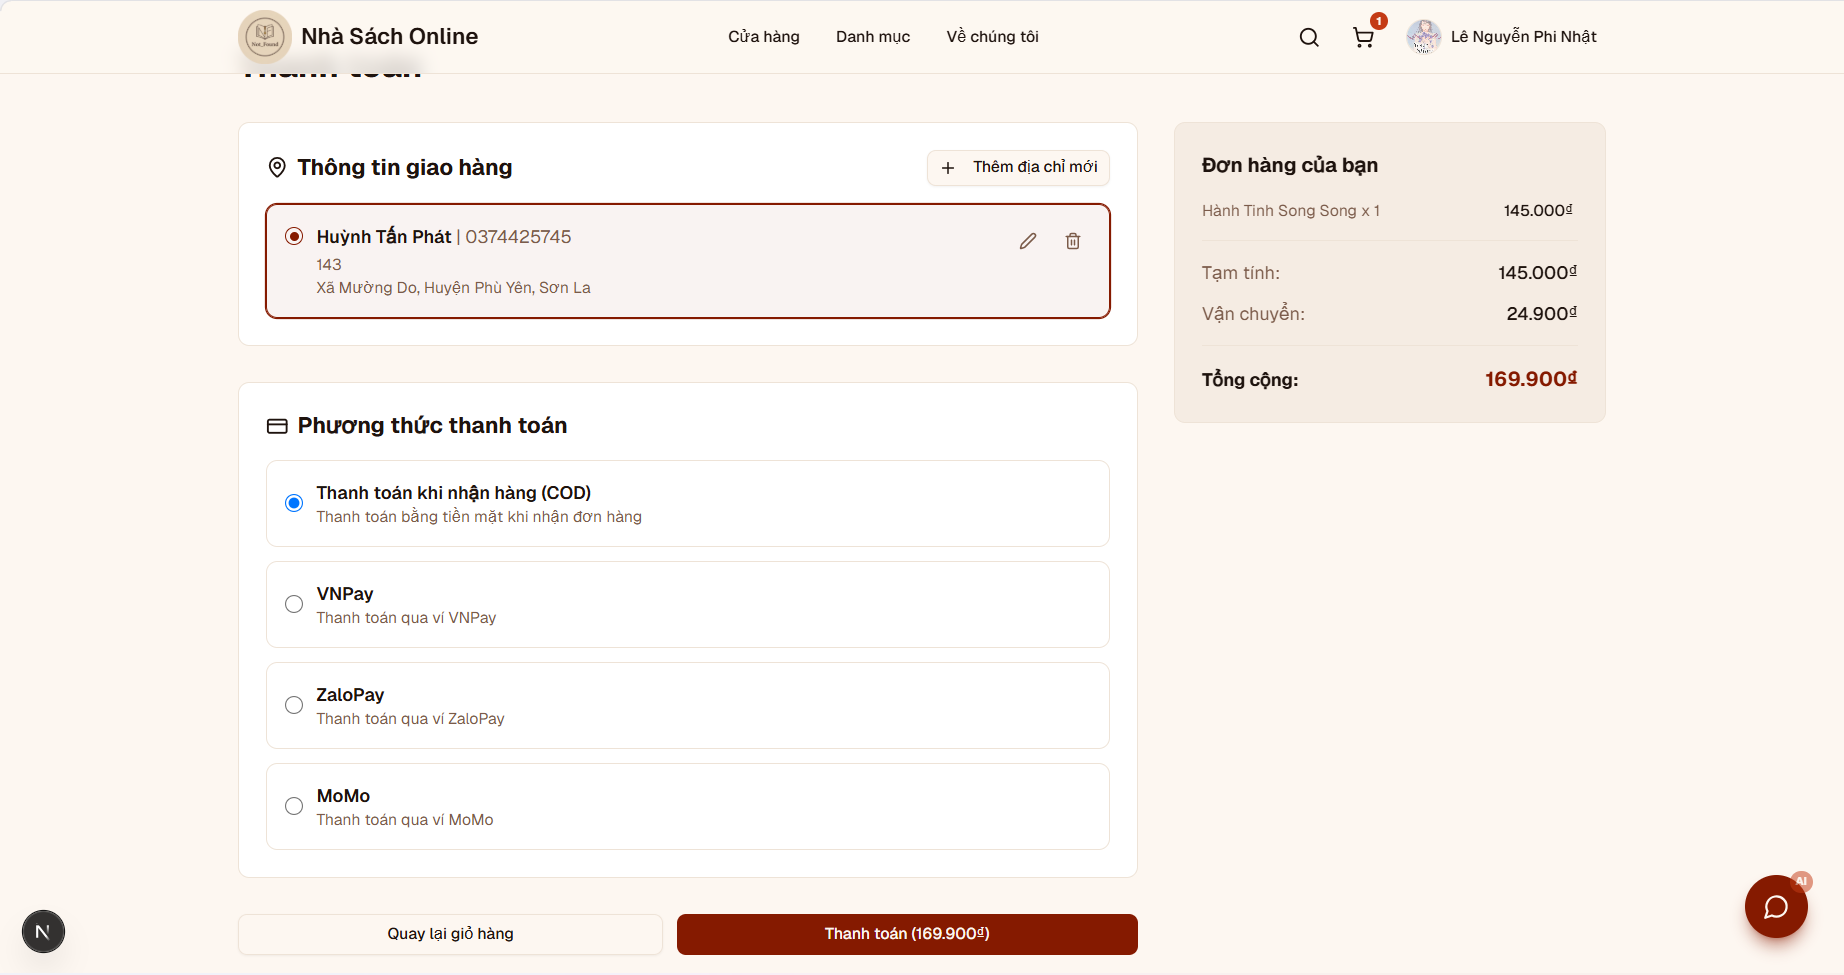Select VNPay payment method
The image size is (1844, 975).
[x=293, y=604]
